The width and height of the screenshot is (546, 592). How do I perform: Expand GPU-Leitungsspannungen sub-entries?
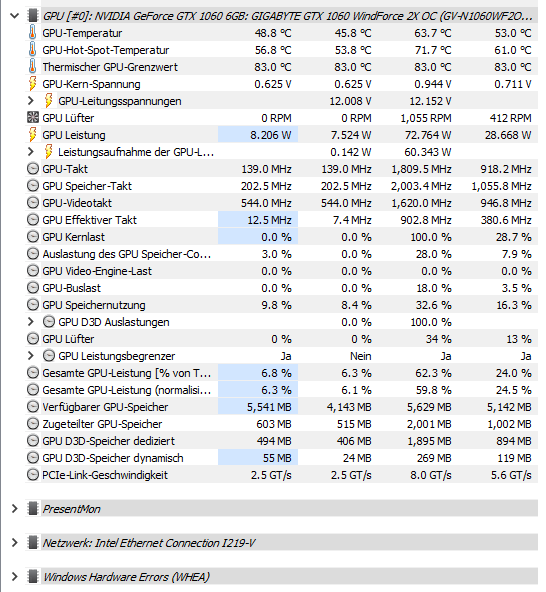pos(31,101)
